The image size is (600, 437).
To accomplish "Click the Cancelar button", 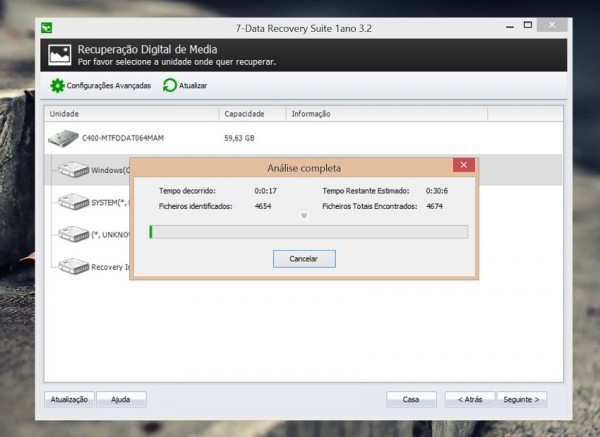I will pos(304,259).
